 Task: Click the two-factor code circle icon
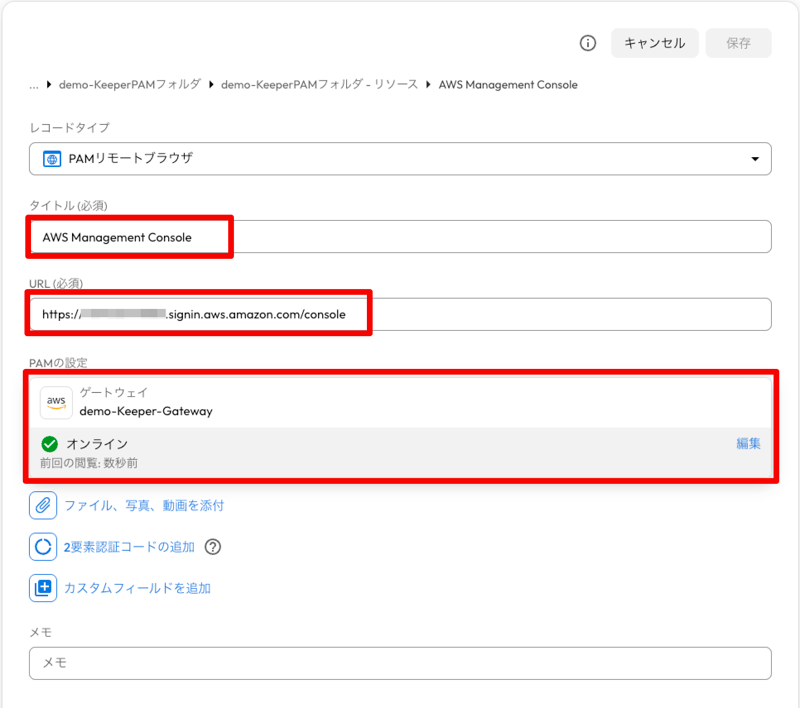[x=43, y=547]
